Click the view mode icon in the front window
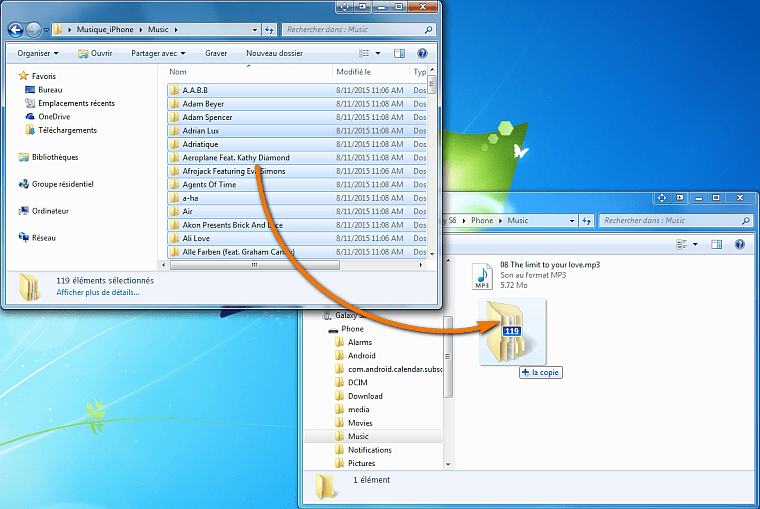The width and height of the screenshot is (760, 509). (364, 53)
